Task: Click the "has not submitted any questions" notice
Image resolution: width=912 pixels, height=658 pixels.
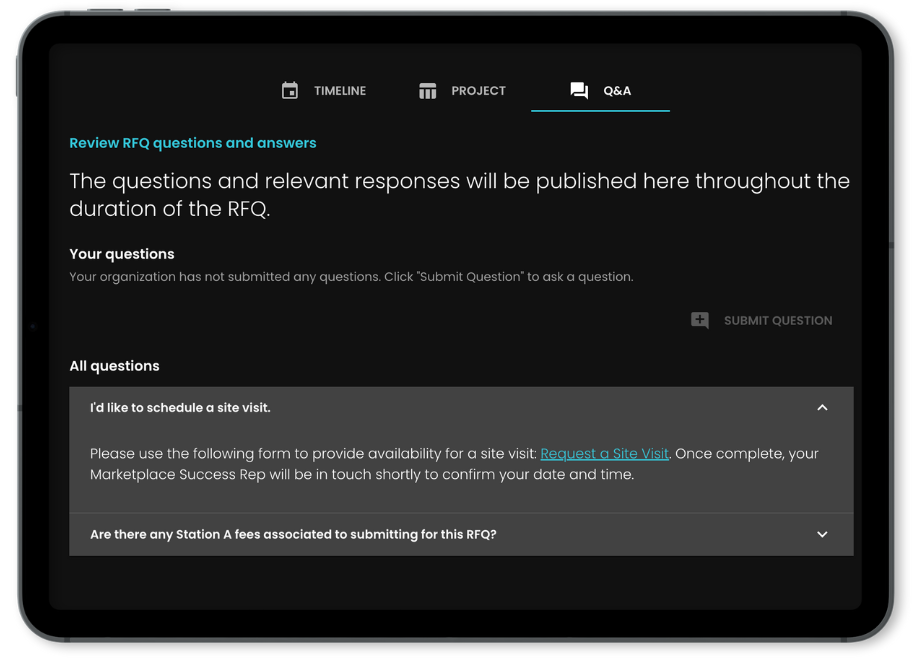Action: (350, 277)
